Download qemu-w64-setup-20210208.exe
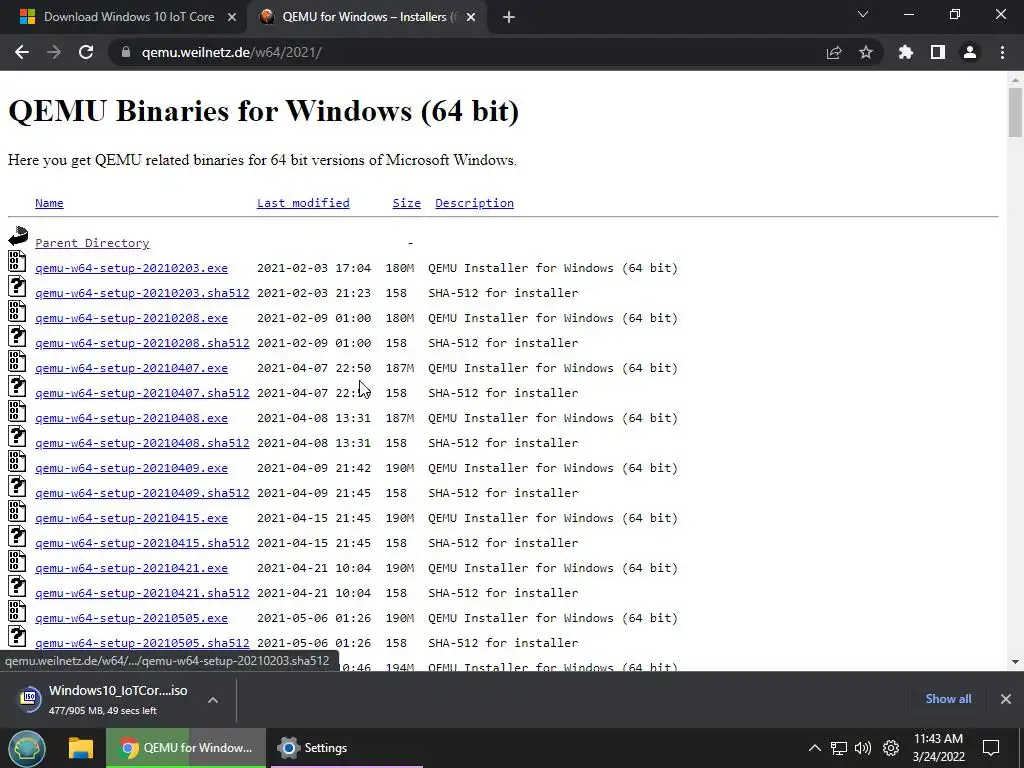This screenshot has height=768, width=1024. 131,318
